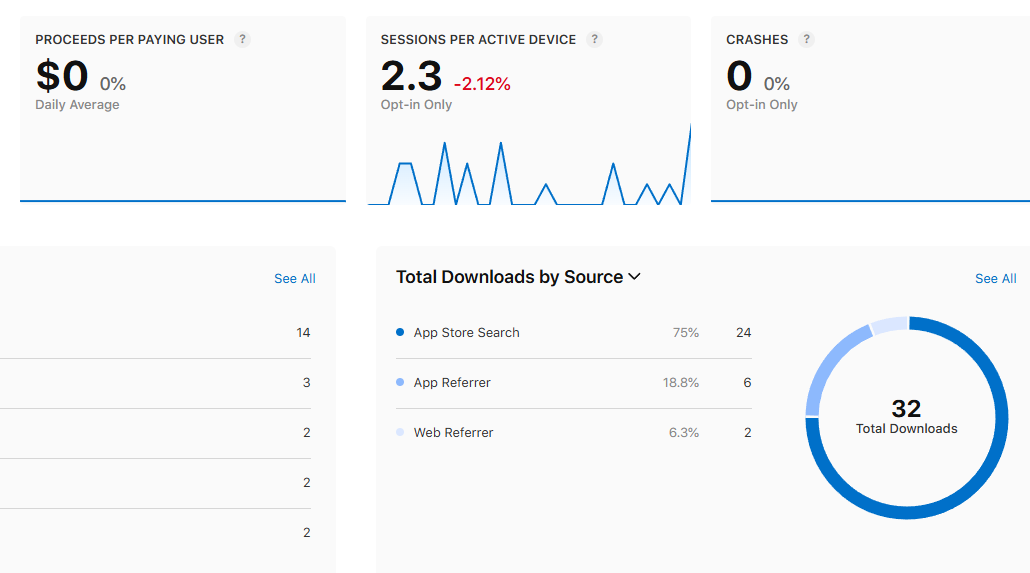
Task: Click the 24 downloads count
Action: coord(744,332)
